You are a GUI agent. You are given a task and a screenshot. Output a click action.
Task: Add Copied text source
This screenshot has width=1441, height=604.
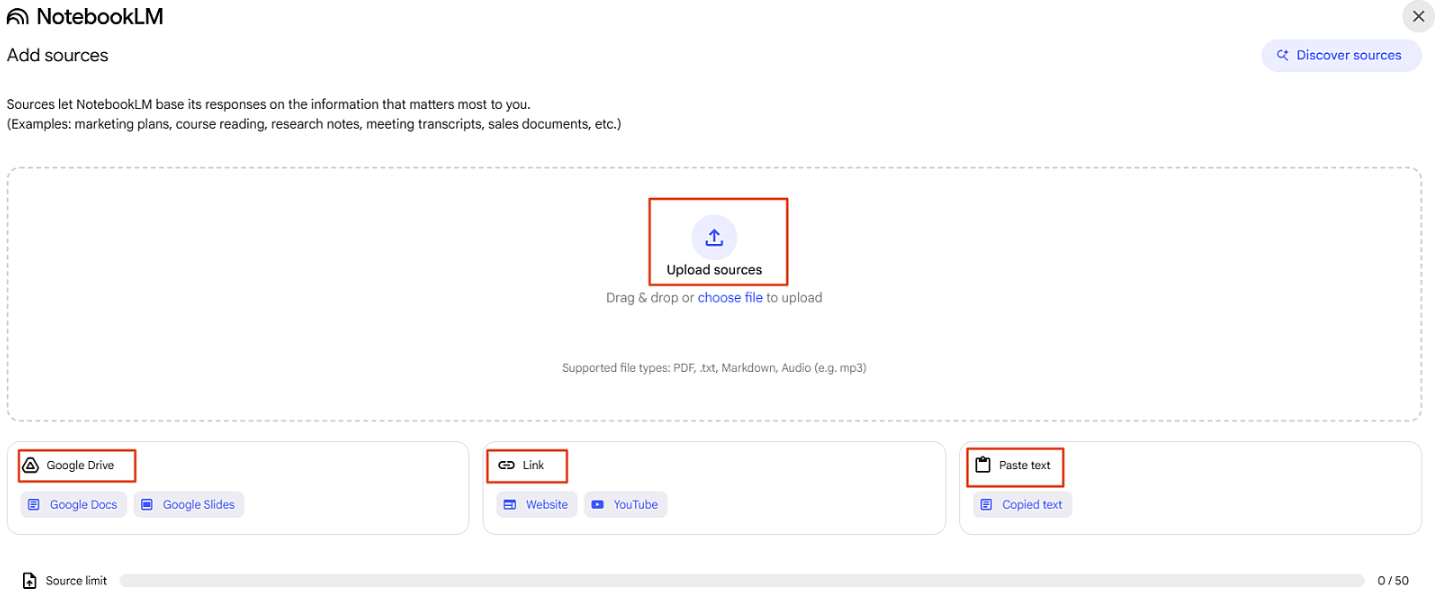1023,505
